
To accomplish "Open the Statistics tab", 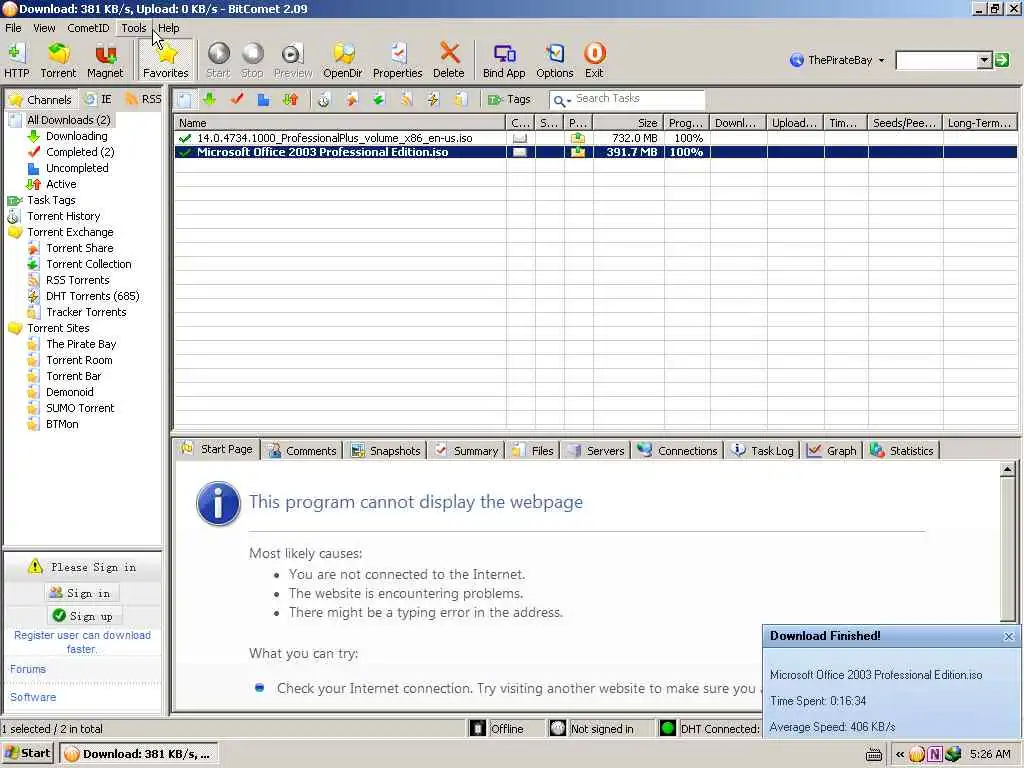I will pyautogui.click(x=902, y=451).
